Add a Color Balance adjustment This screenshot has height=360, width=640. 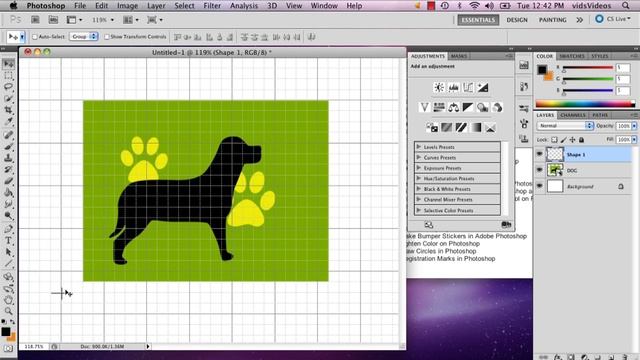[453, 107]
